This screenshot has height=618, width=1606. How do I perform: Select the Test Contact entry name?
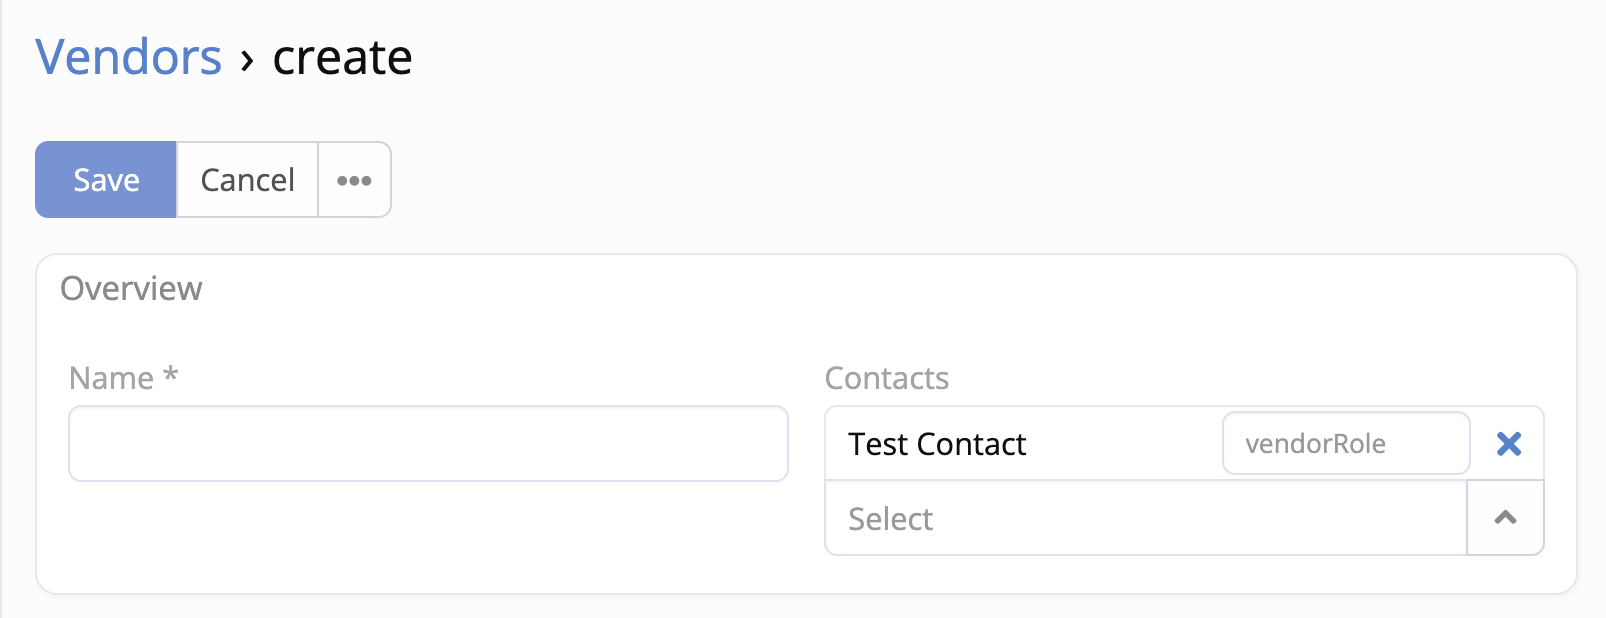tap(937, 444)
